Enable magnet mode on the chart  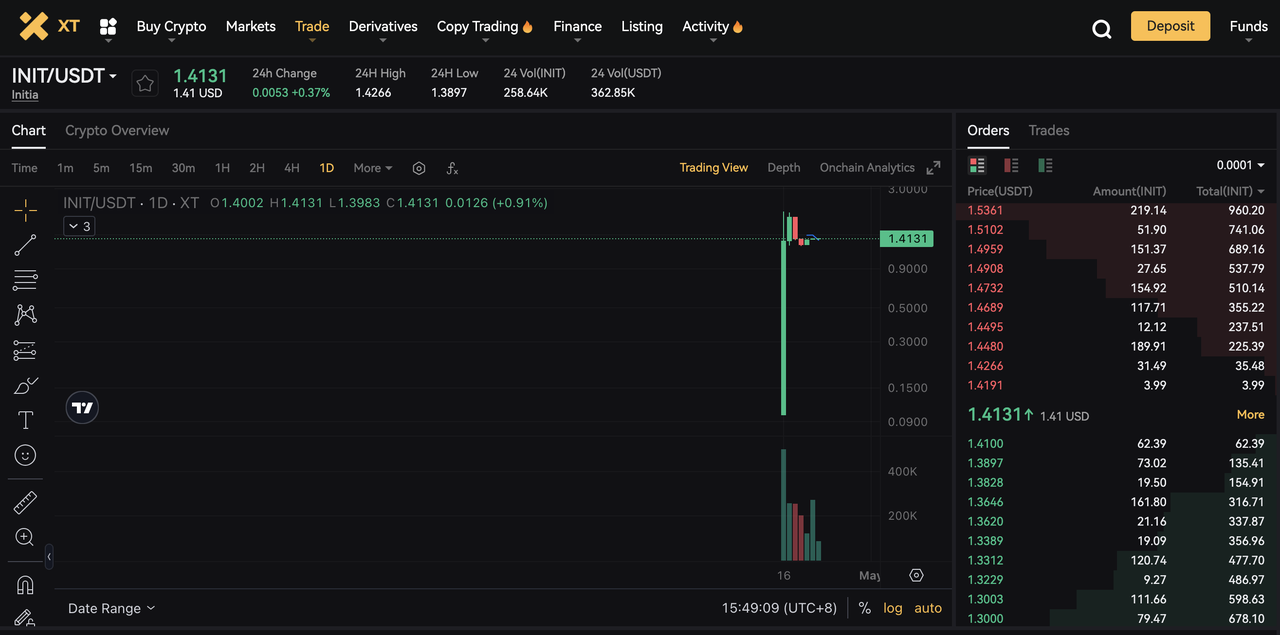[24, 584]
